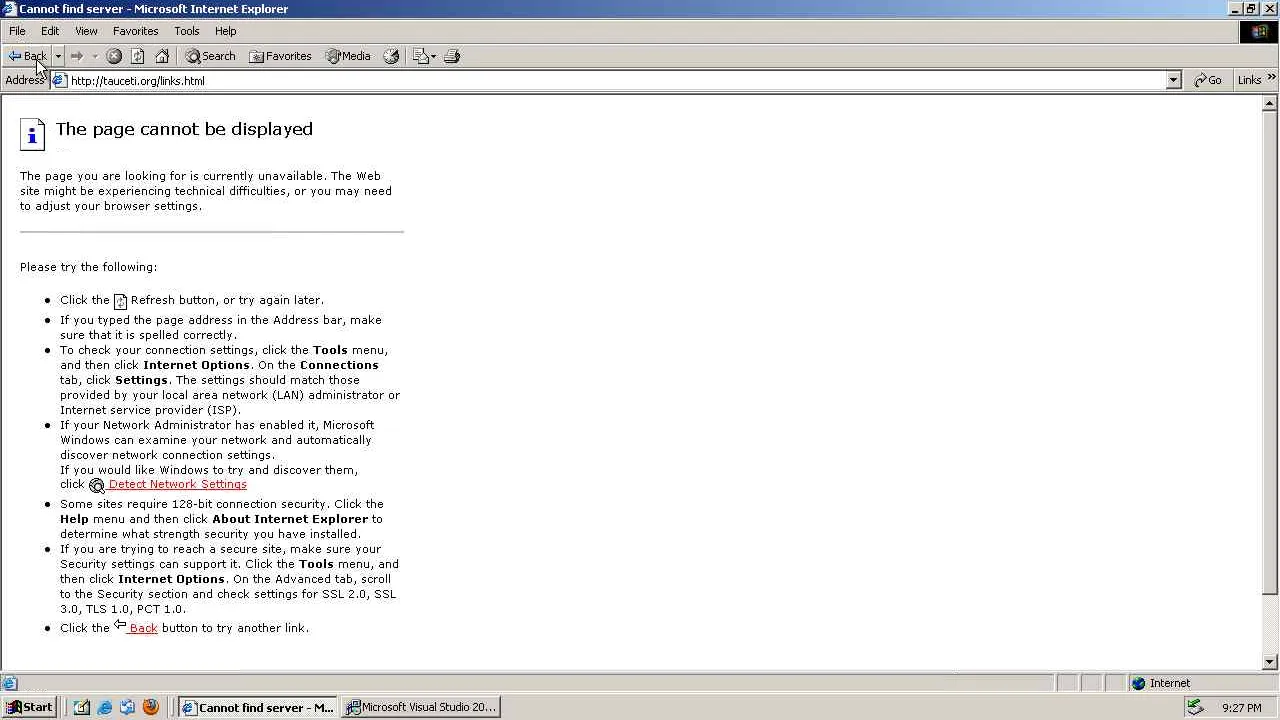This screenshot has height=720, width=1280.
Task: Click the Refresh toolbar icon
Action: point(138,56)
